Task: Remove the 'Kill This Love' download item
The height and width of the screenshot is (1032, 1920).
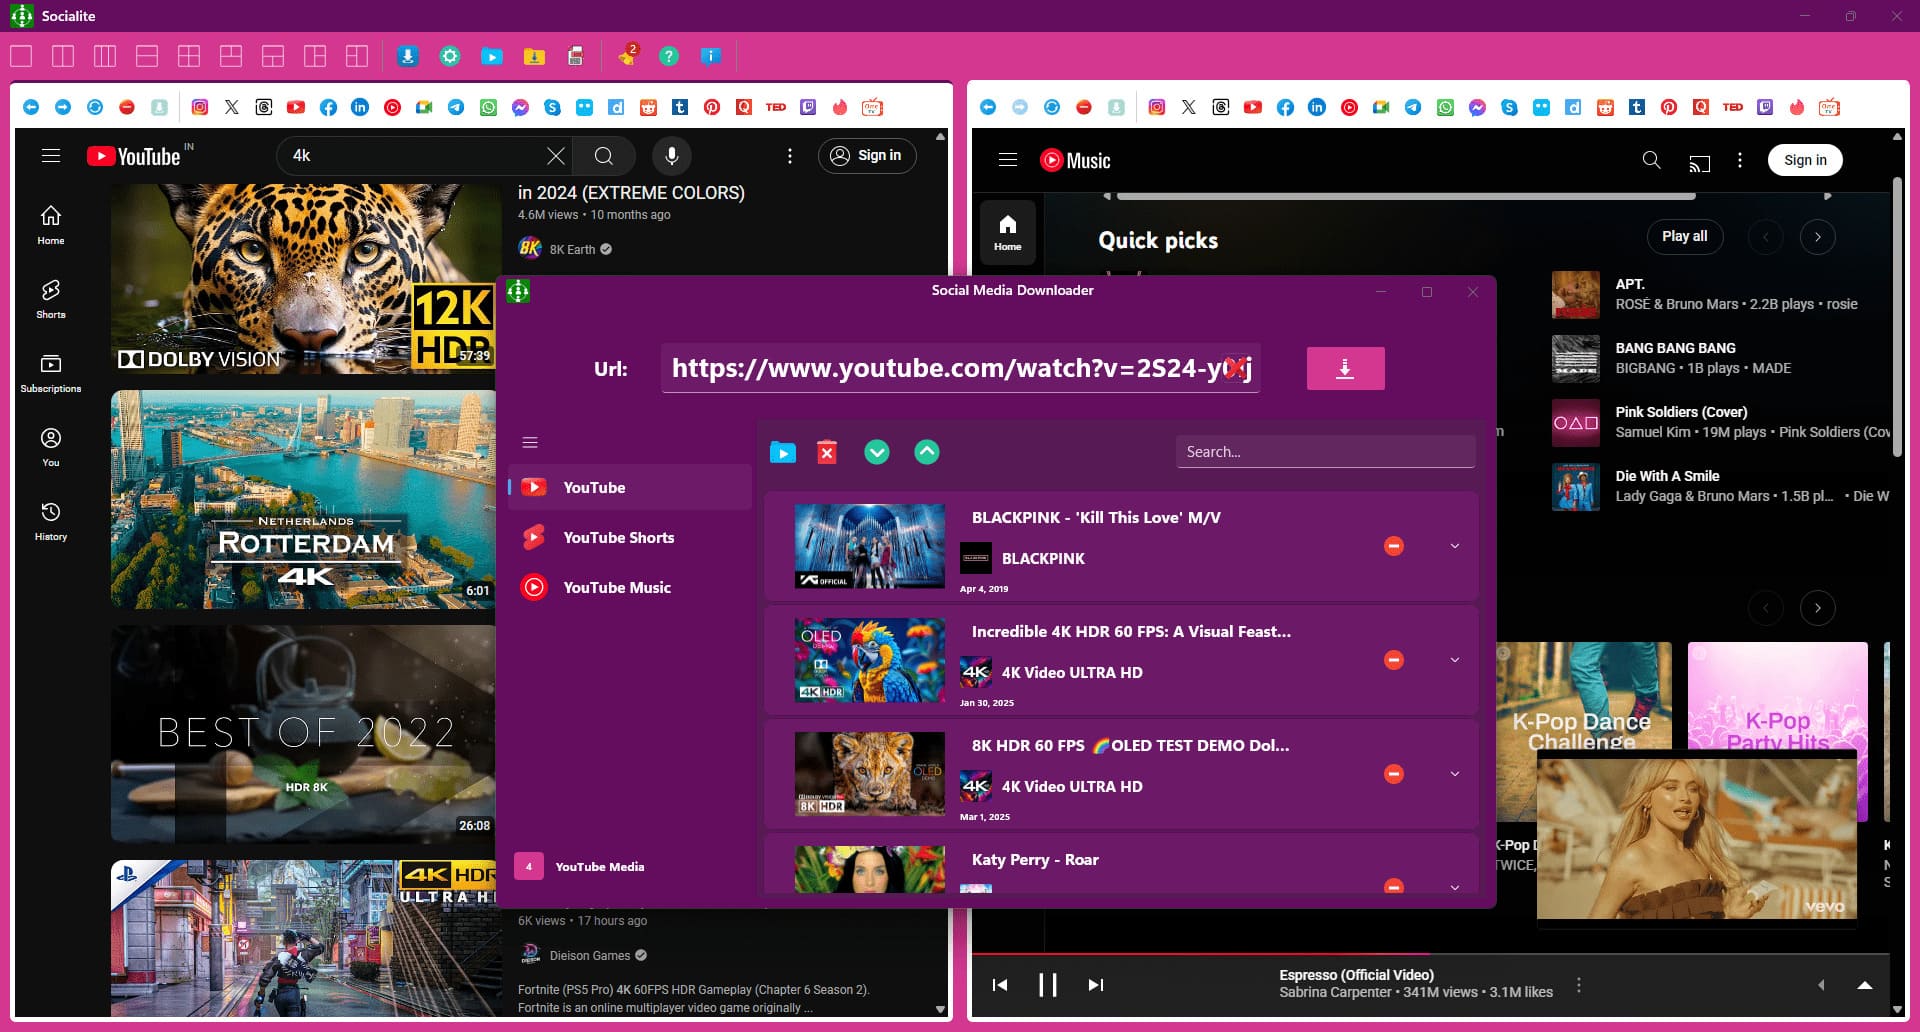Action: (1394, 546)
